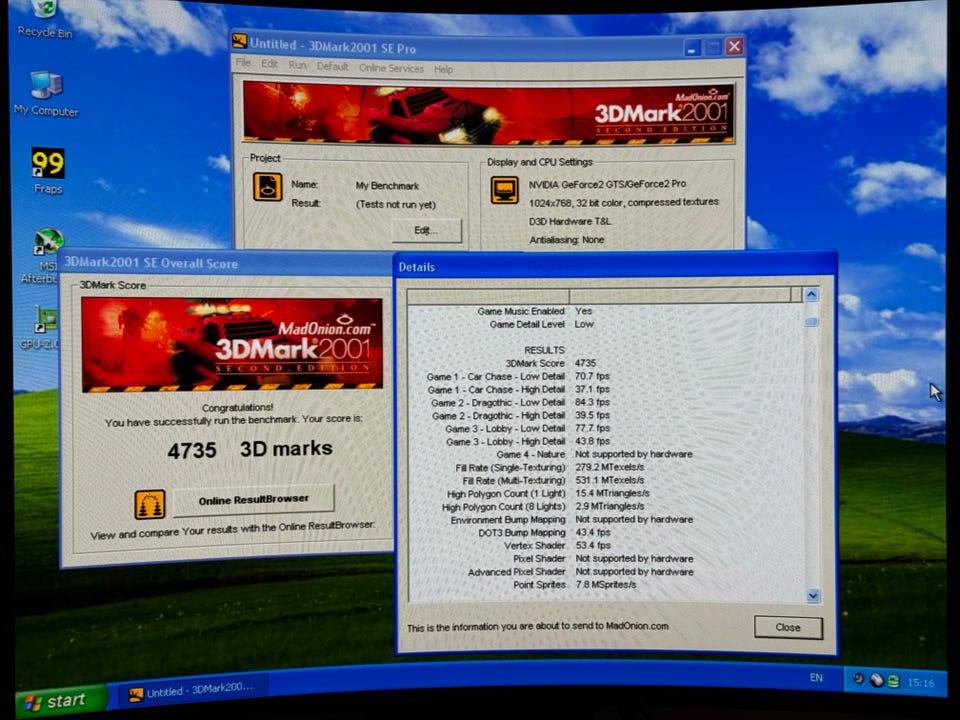Select the Fill Rate (Single-Texturing) row

click(x=606, y=467)
